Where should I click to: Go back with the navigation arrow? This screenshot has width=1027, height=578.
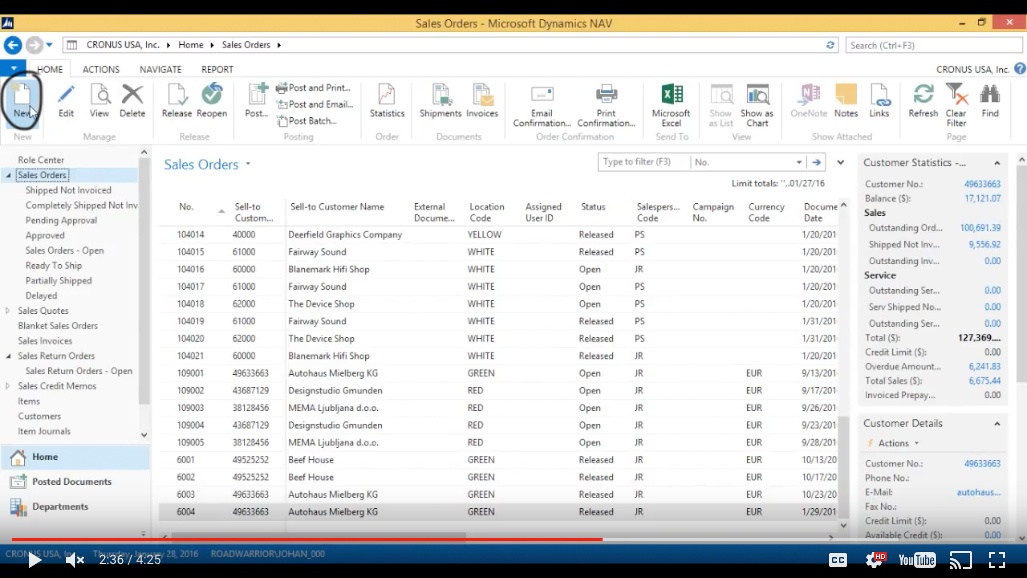click(x=12, y=45)
